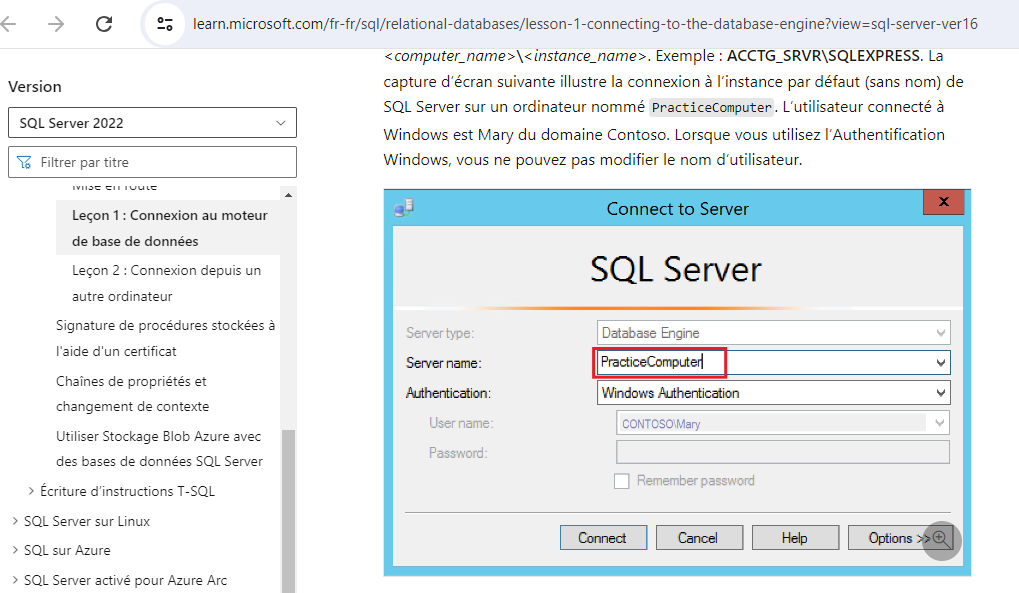Image resolution: width=1019 pixels, height=593 pixels.
Task: Click the "Password:" label
Action: click(x=458, y=453)
